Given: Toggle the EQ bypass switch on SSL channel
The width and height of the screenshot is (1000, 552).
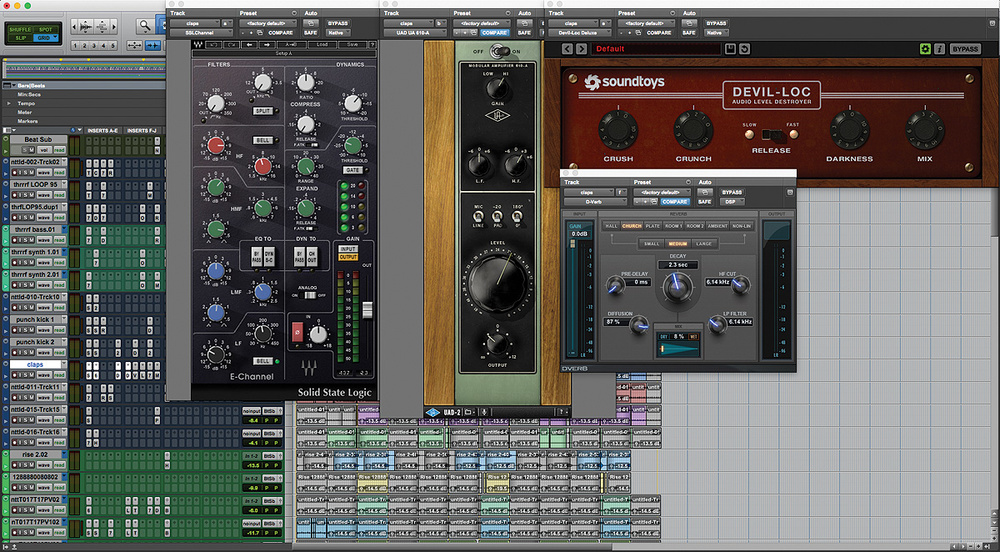Looking at the screenshot, I should 256,256.
